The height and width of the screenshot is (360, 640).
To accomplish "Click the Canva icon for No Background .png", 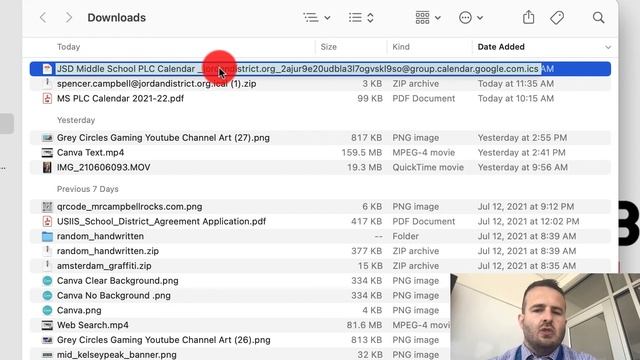I will 47,296.
